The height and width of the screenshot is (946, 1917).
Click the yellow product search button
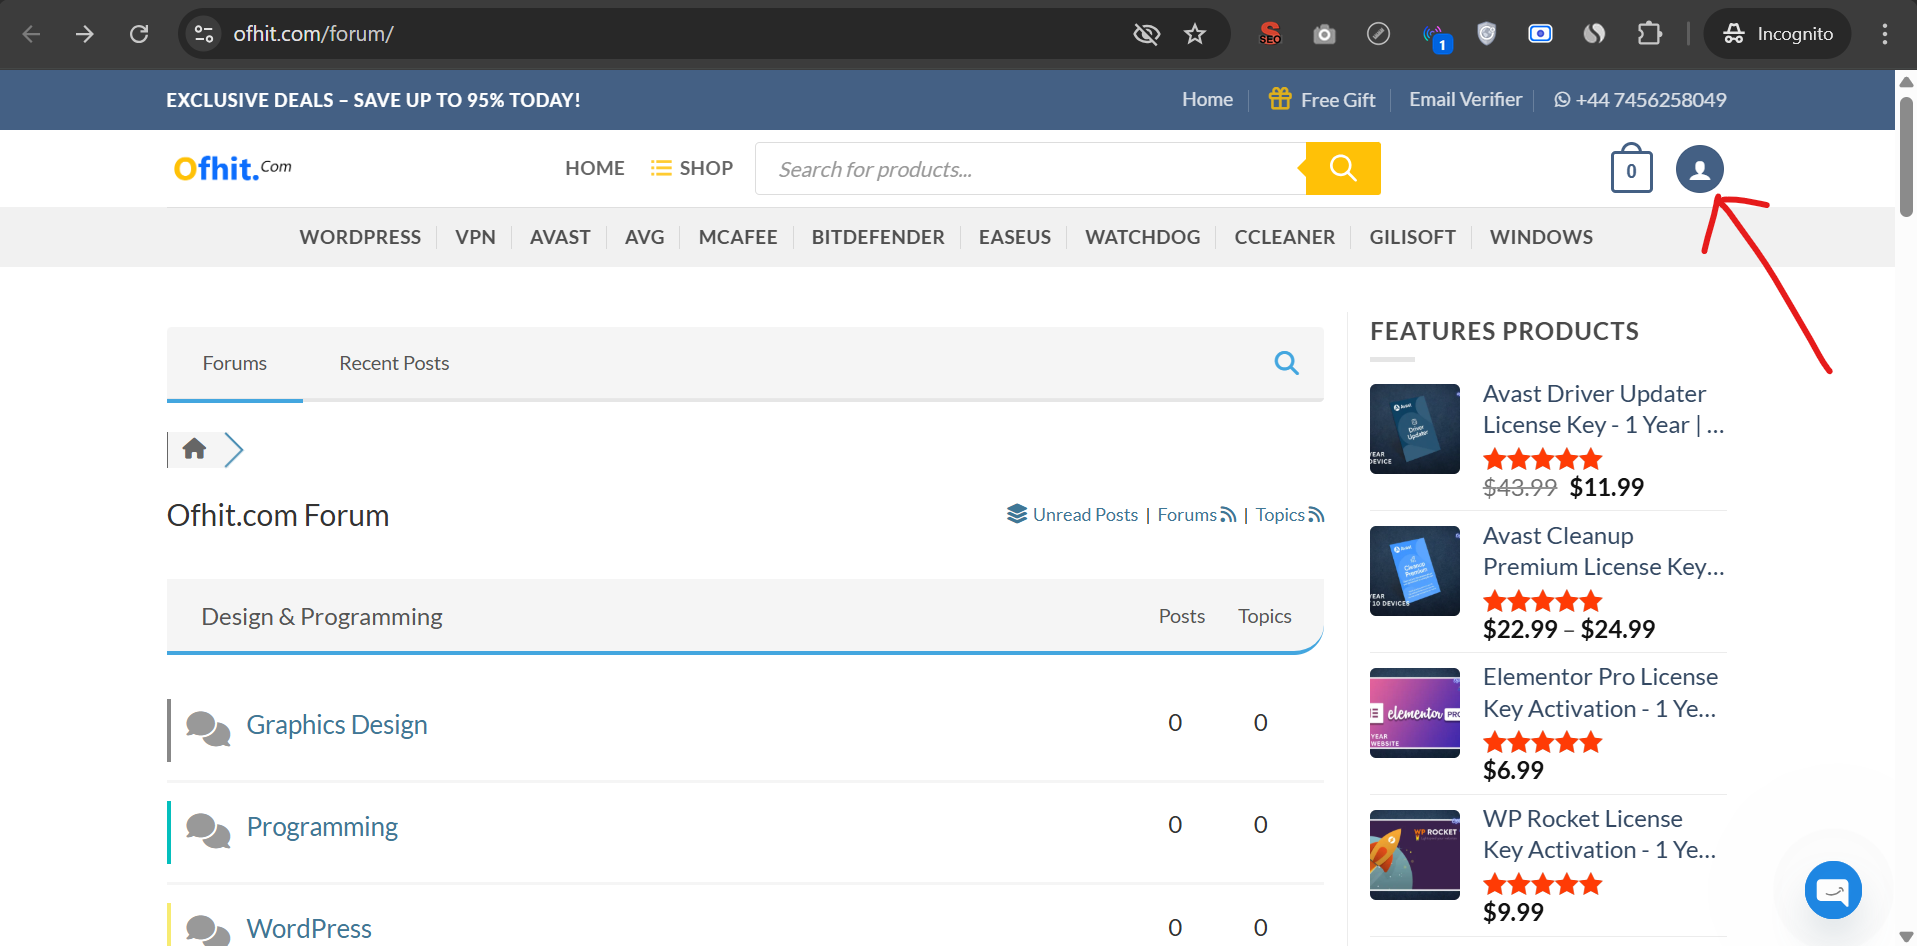tap(1343, 169)
